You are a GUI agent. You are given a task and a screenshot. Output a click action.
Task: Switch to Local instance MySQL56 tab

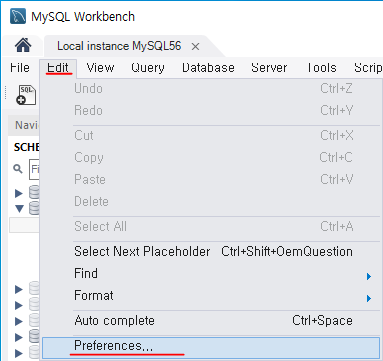[119, 46]
